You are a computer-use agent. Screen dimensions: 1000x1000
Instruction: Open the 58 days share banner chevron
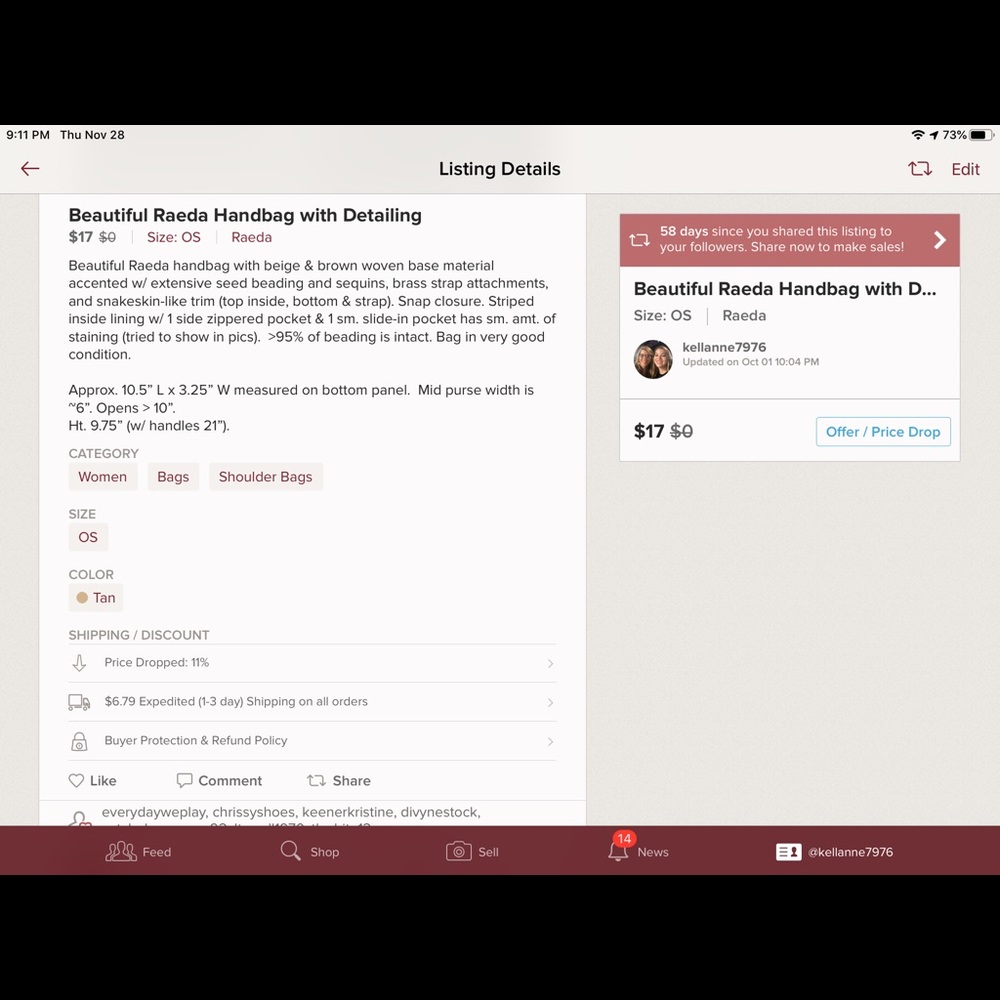(939, 240)
